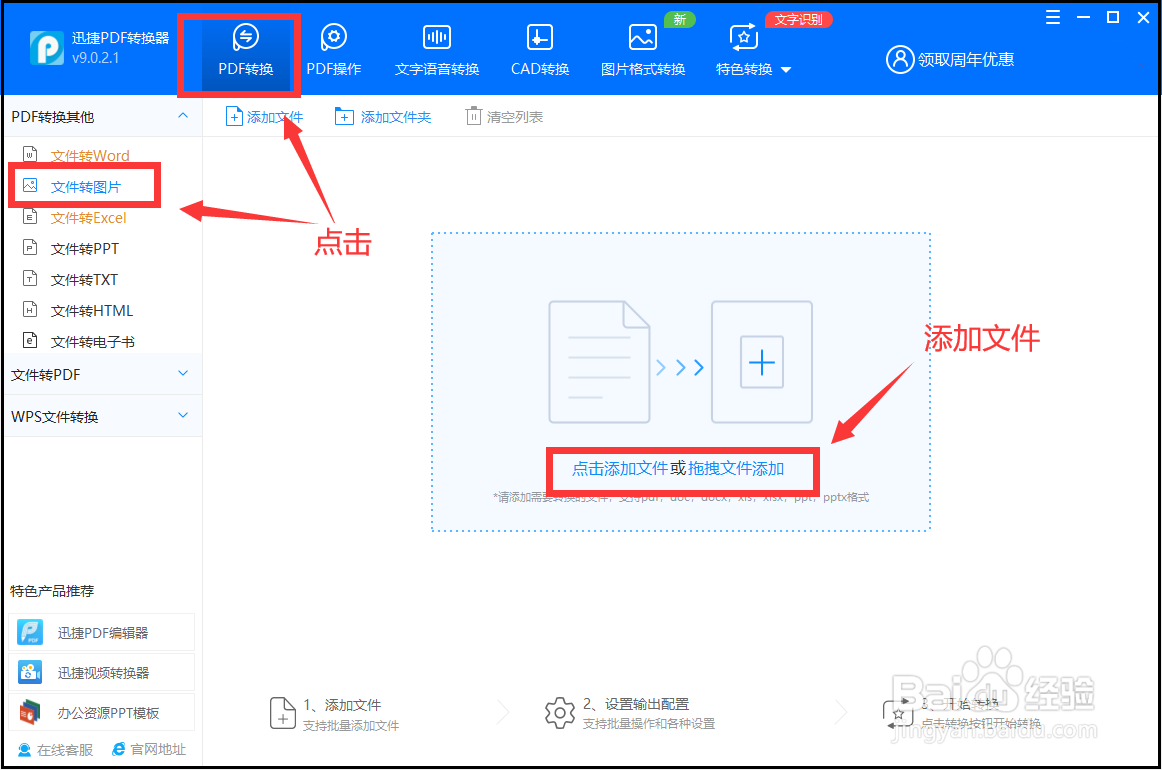Open the 特色转换 tab label
Screen dimensions: 1162x770
tap(744, 69)
